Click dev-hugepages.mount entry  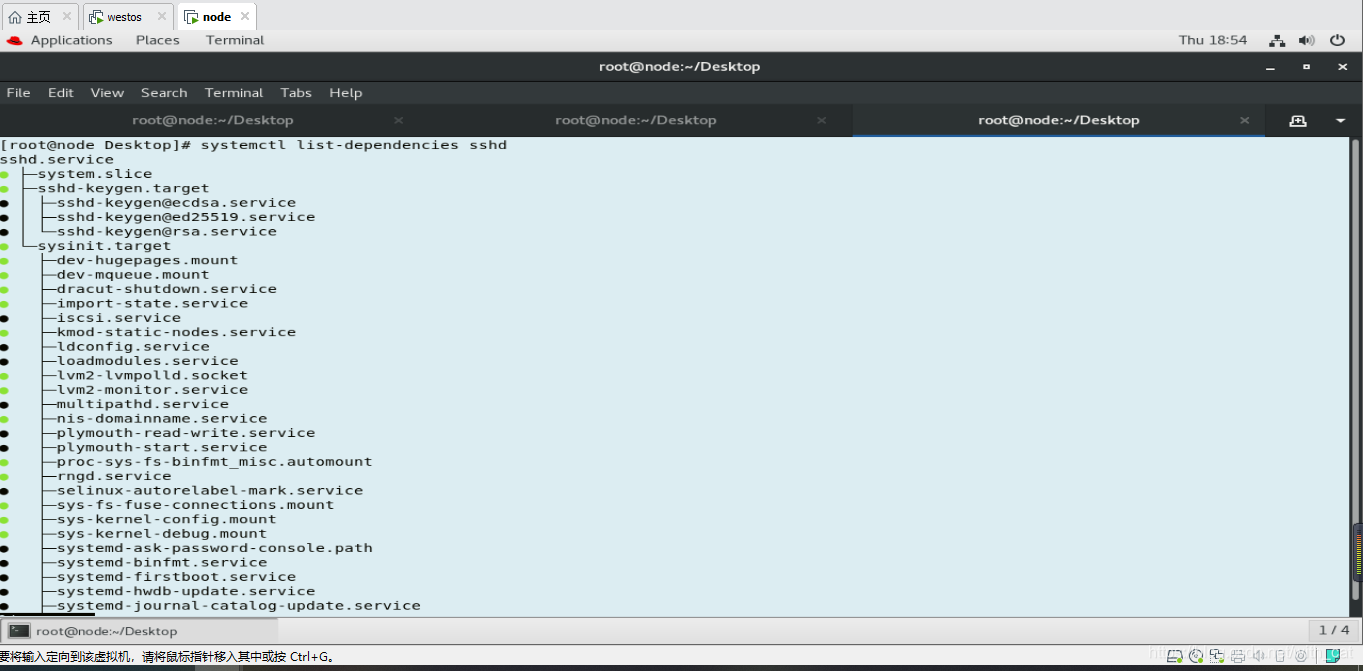[148, 260]
